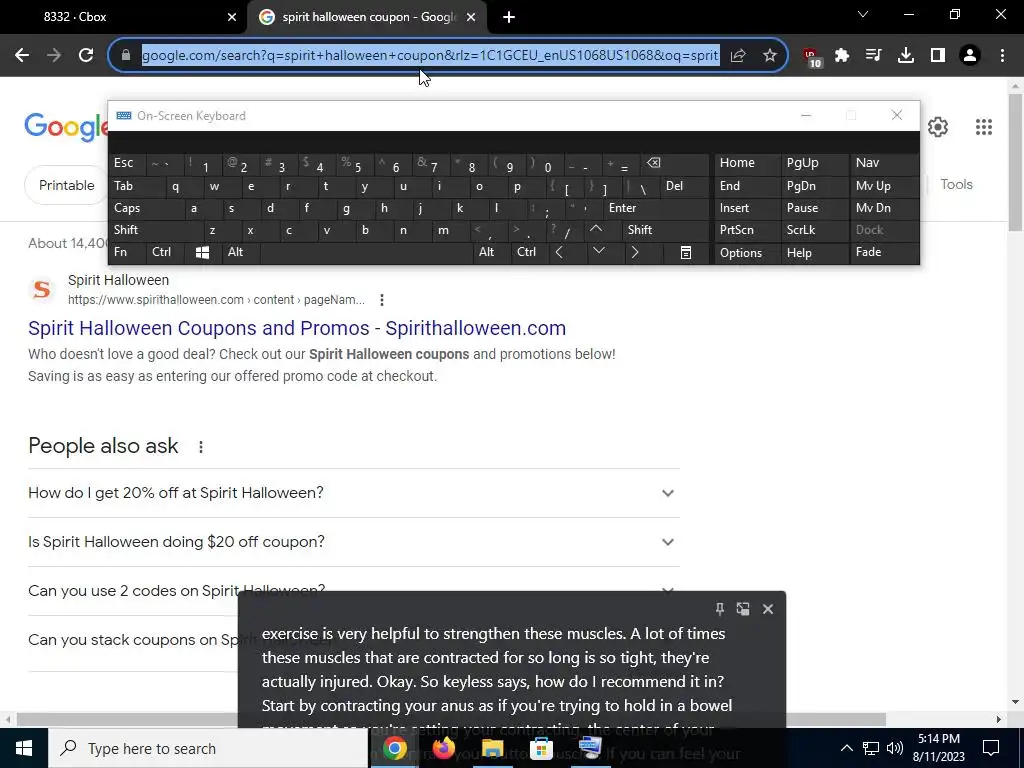Click the share icon in address bar
Screen dimensions: 1024x768
click(738, 56)
